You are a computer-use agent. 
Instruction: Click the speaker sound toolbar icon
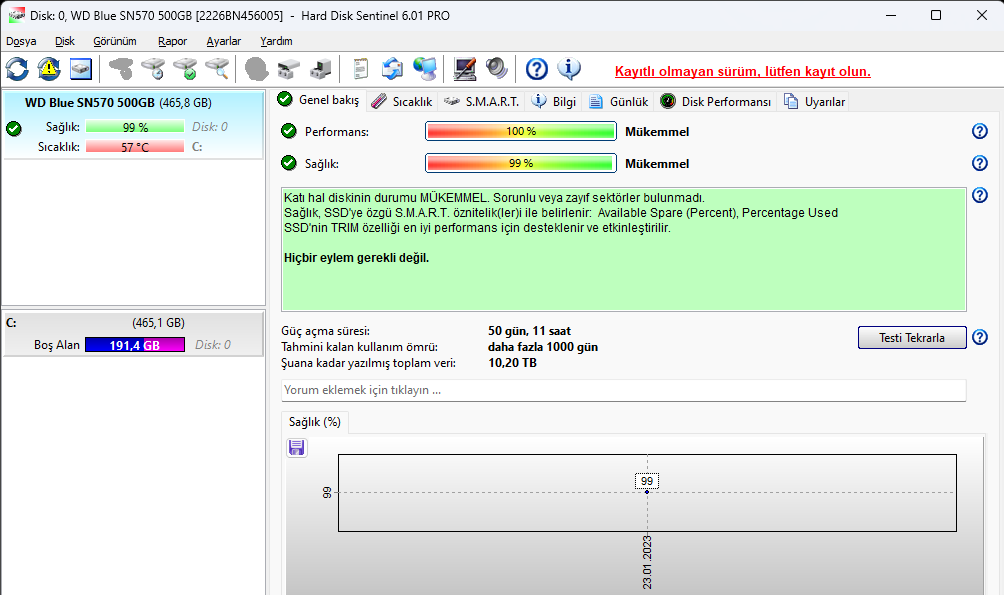coord(496,69)
